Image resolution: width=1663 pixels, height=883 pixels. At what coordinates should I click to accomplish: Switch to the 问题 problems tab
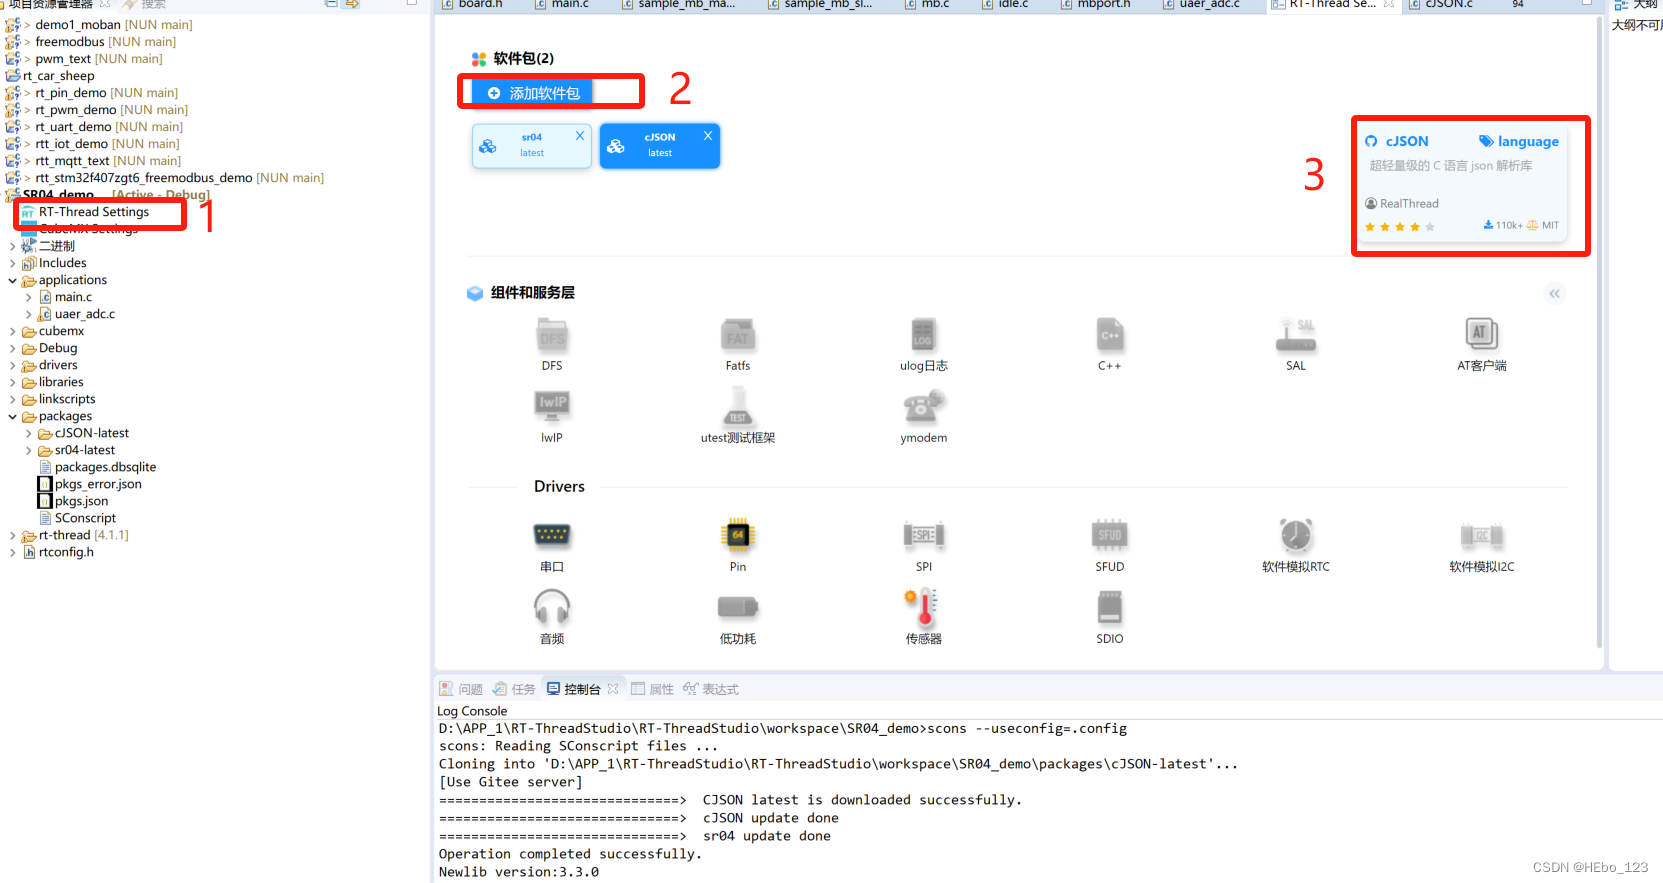[x=461, y=689]
